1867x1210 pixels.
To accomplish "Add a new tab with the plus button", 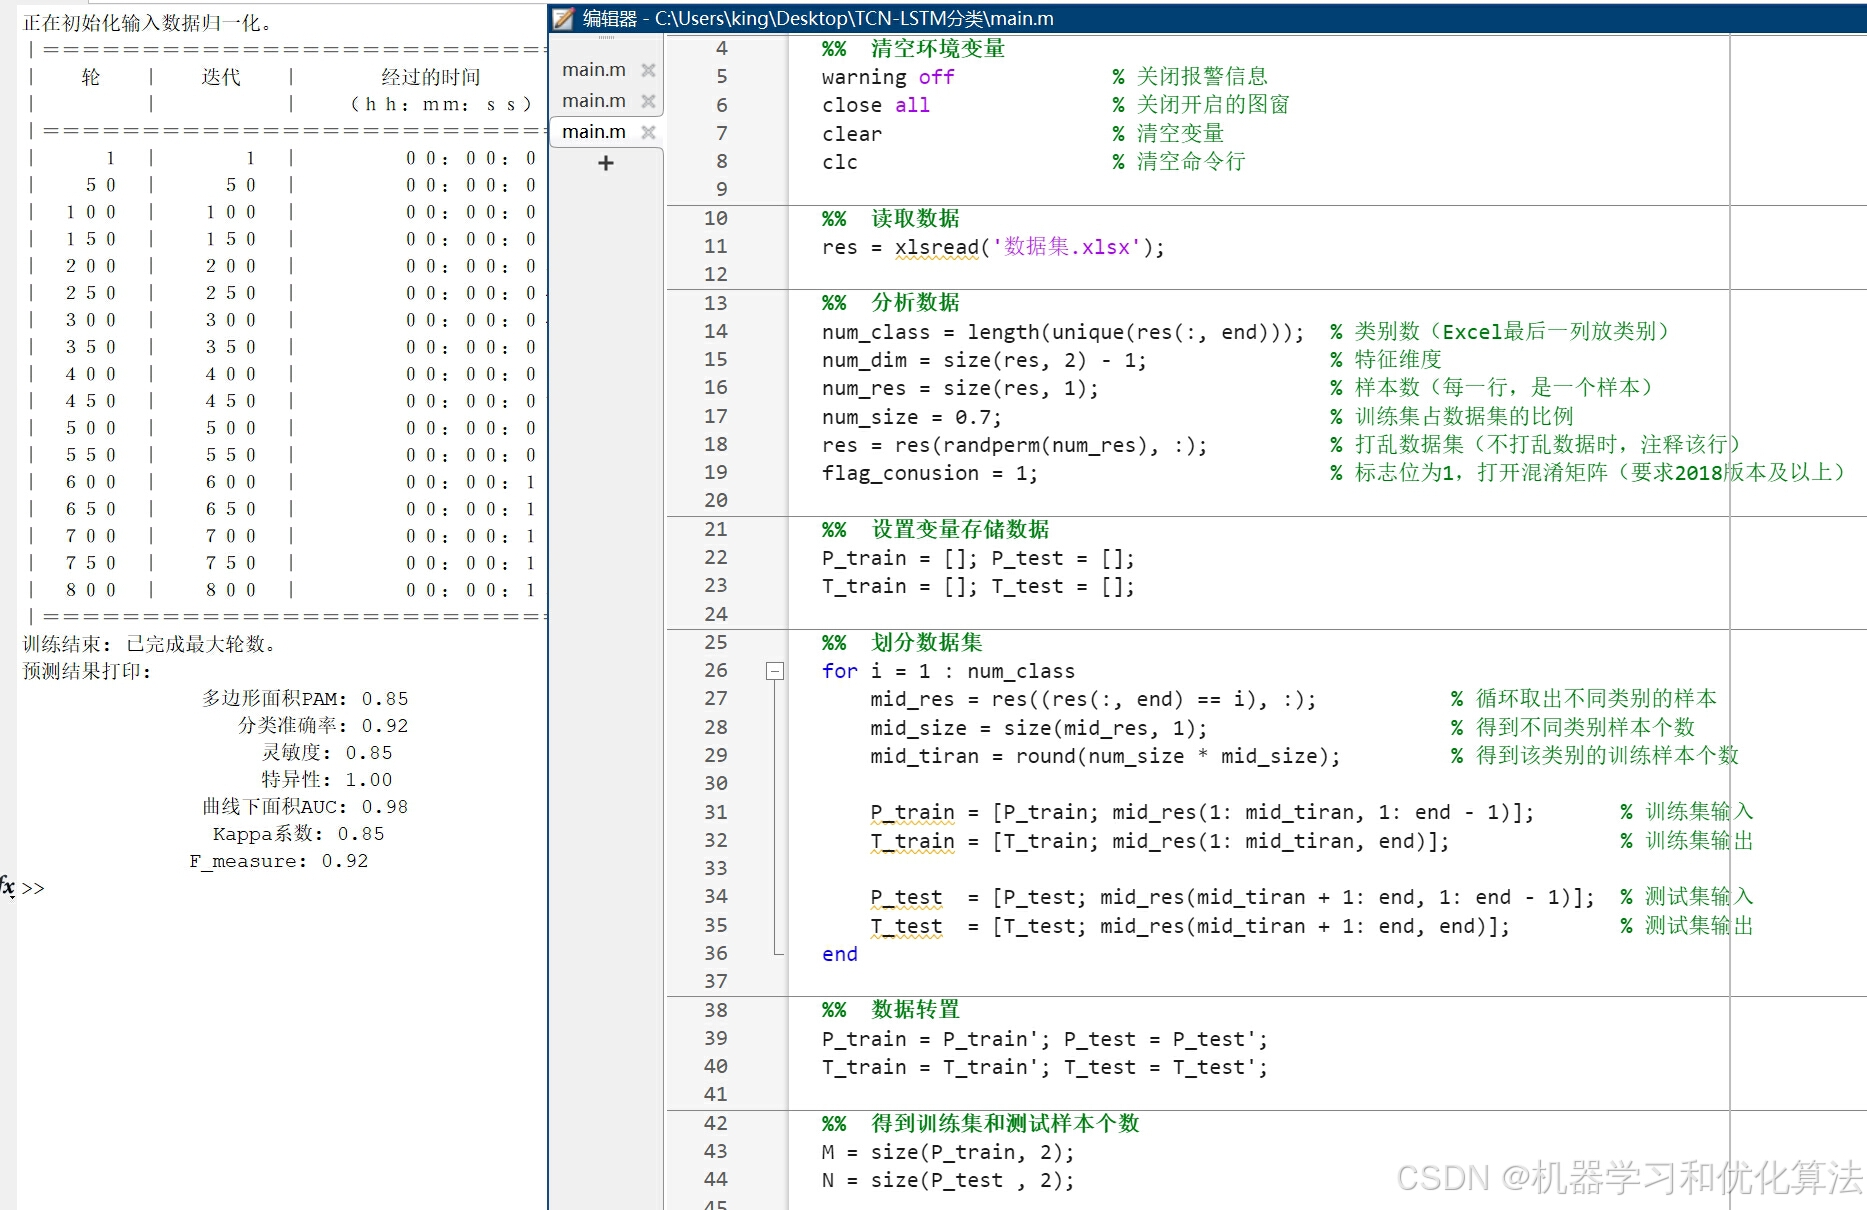I will tap(606, 163).
